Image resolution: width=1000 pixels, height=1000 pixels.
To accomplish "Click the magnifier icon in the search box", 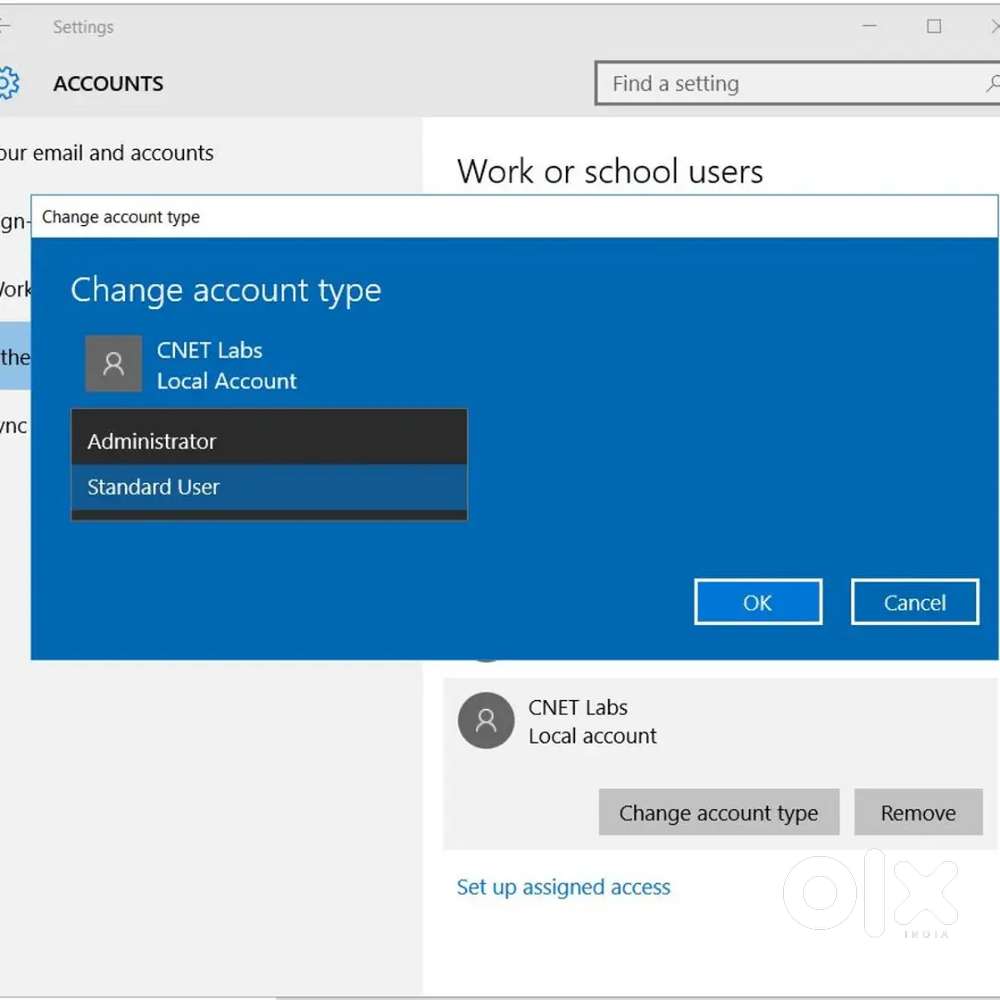I will 990,84.
